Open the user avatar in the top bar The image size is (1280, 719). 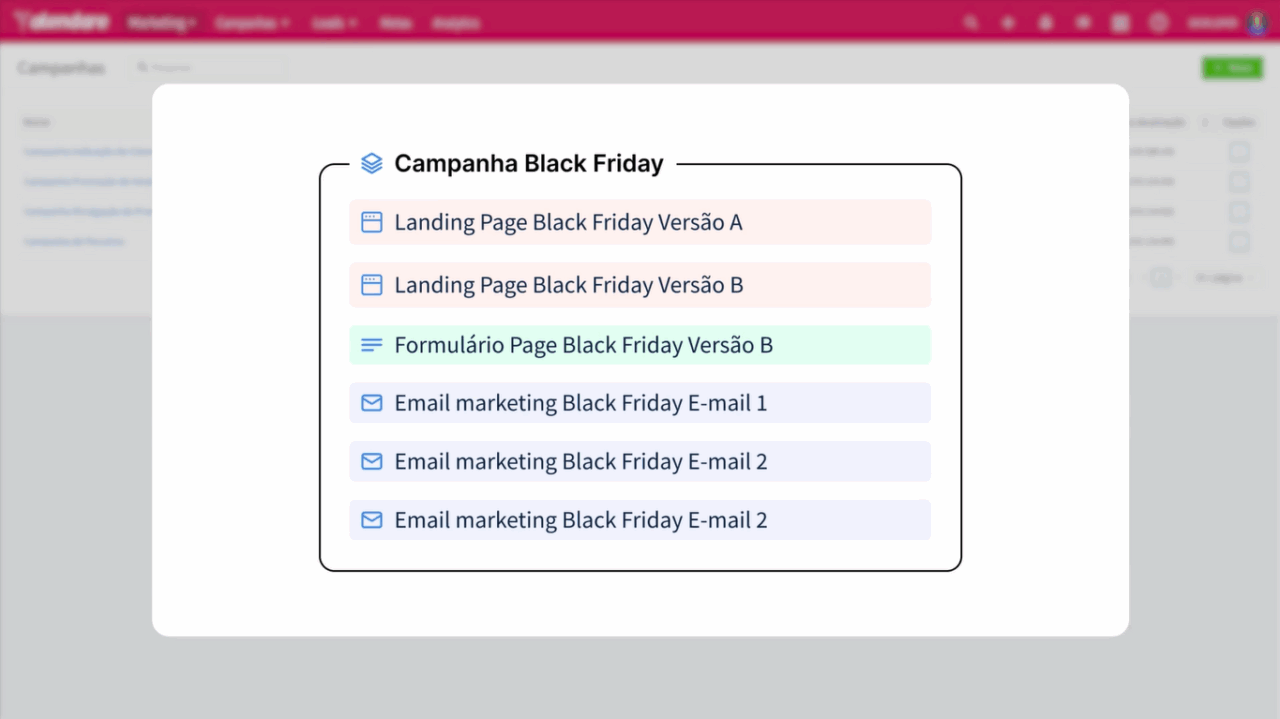pyautogui.click(x=1257, y=22)
